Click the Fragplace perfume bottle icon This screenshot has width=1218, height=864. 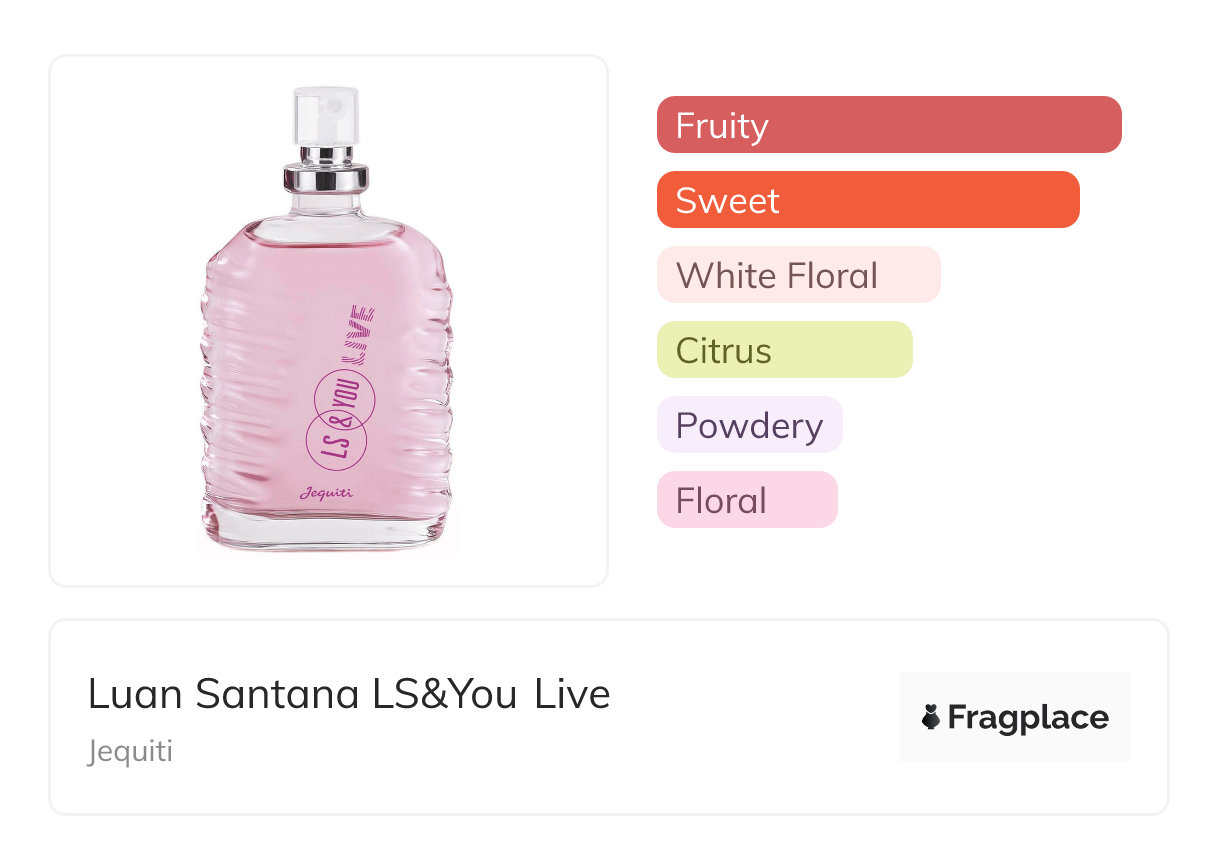point(931,717)
